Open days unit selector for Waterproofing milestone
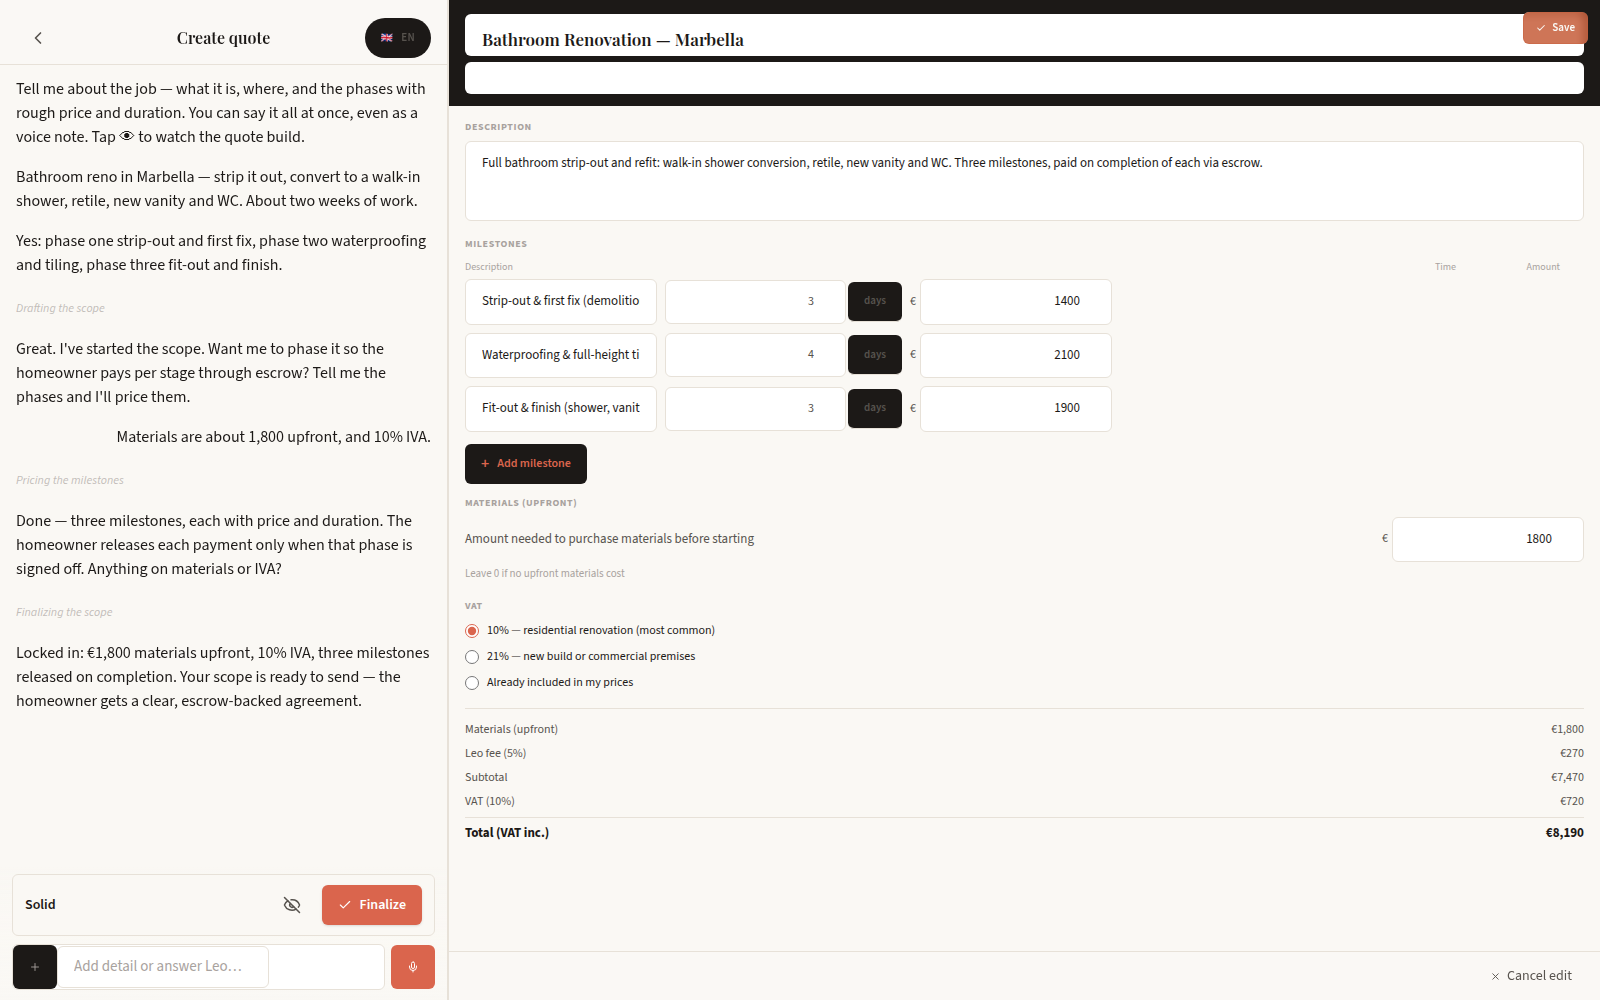The image size is (1600, 1000). tap(875, 355)
